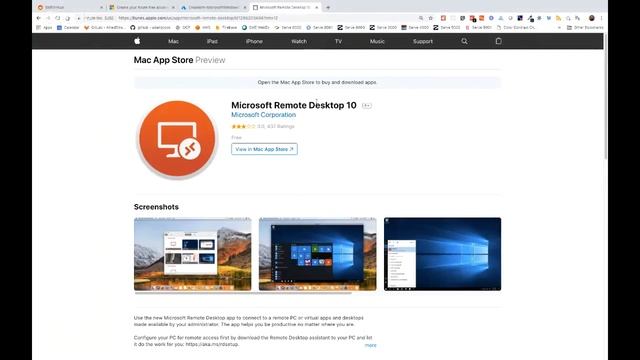Click the Open the Mac App Store banner text
Image resolution: width=640 pixels, height=360 pixels.
coord(317,82)
